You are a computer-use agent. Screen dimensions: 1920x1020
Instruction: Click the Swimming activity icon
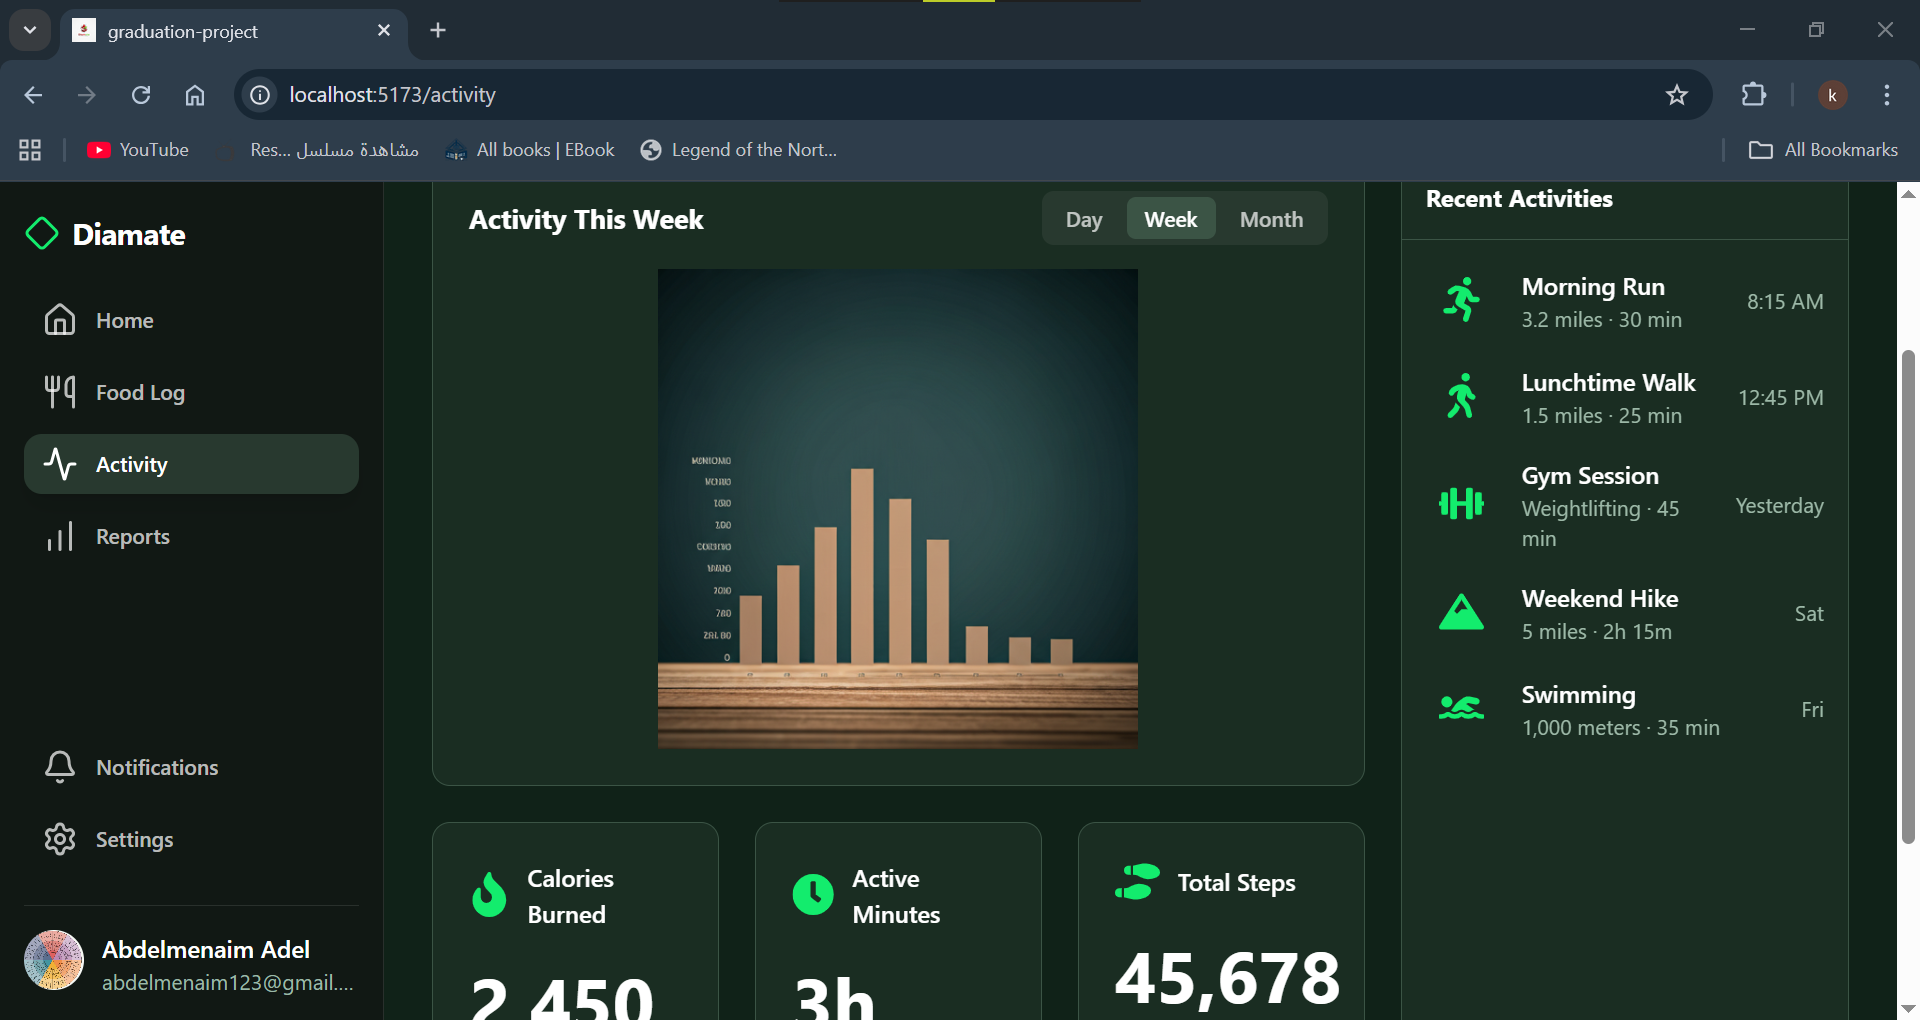click(1461, 708)
